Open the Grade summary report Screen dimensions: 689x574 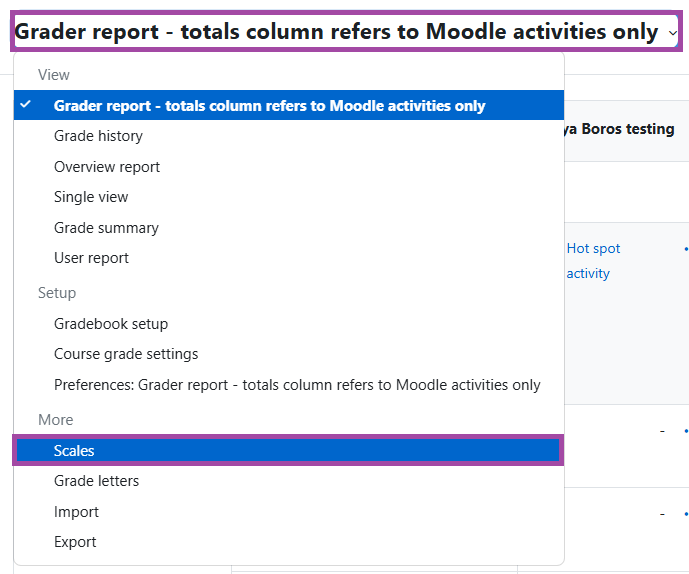click(289, 228)
